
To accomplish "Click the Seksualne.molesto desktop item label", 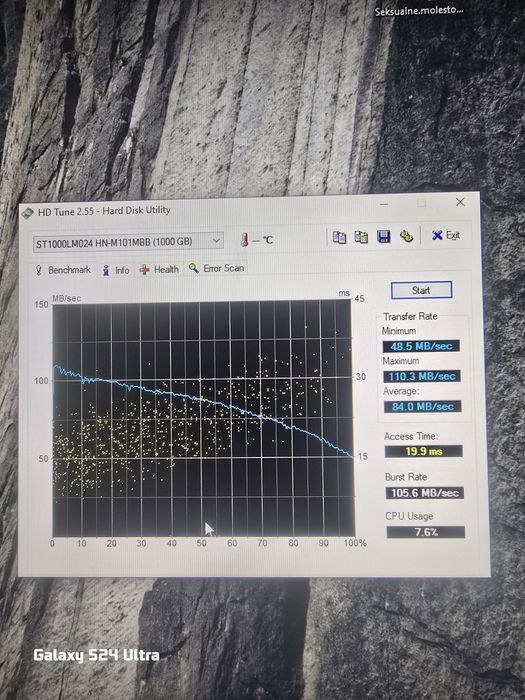I will [x=419, y=11].
